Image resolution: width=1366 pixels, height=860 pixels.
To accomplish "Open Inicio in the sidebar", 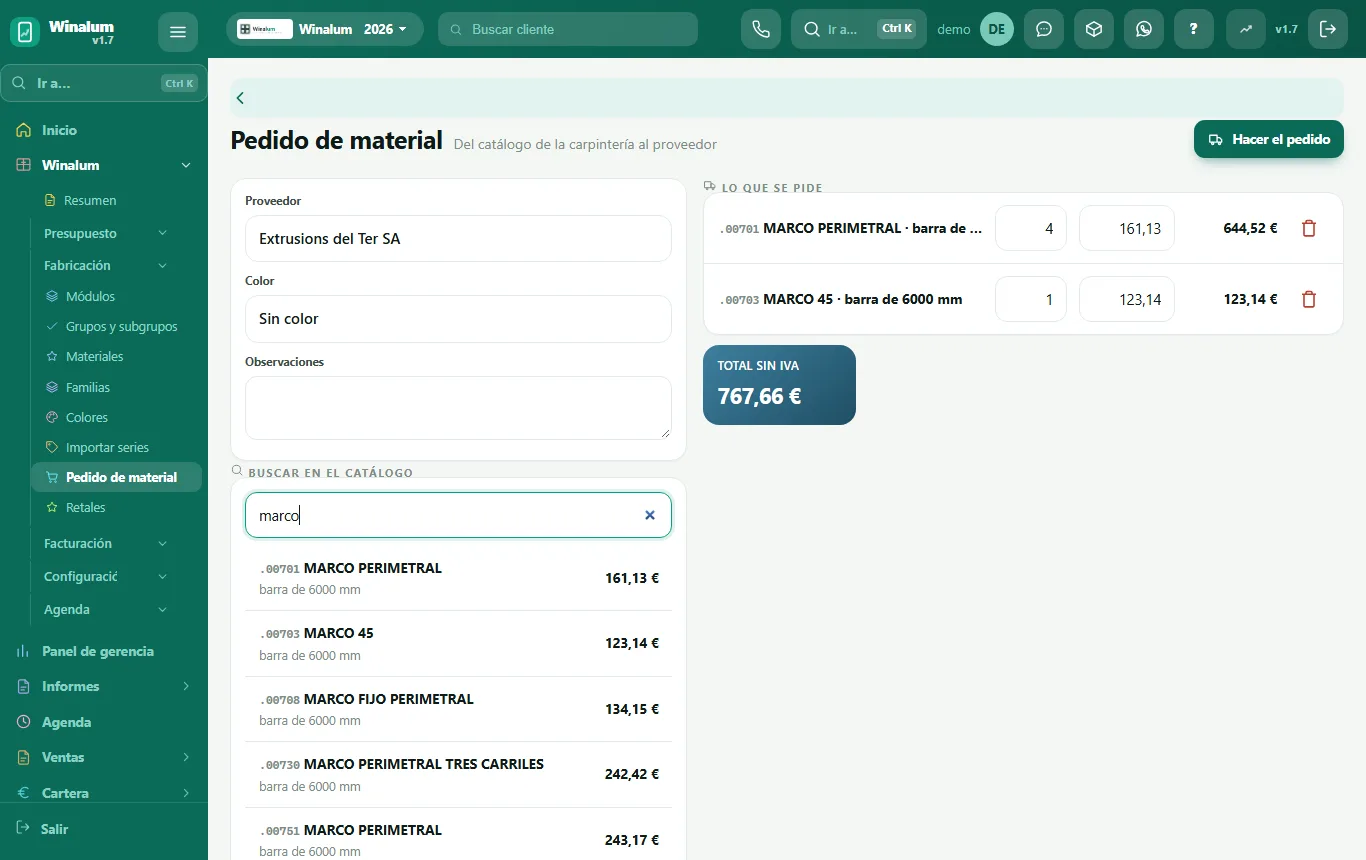I will point(104,130).
